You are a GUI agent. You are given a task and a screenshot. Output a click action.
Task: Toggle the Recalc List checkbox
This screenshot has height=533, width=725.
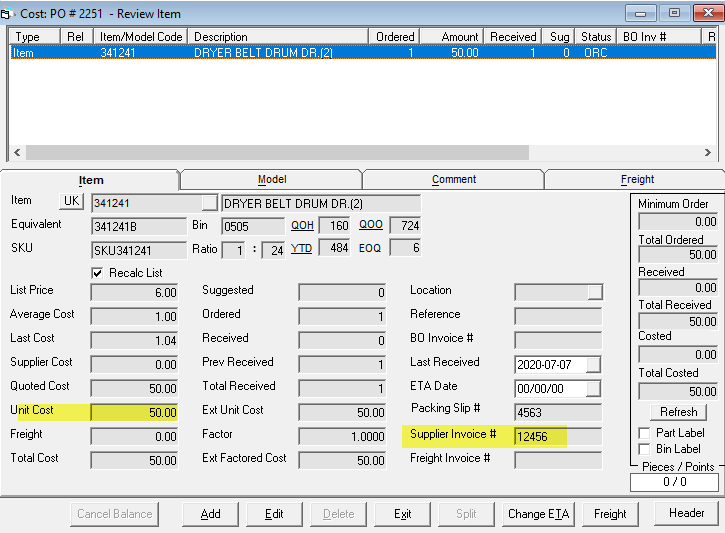pos(97,273)
